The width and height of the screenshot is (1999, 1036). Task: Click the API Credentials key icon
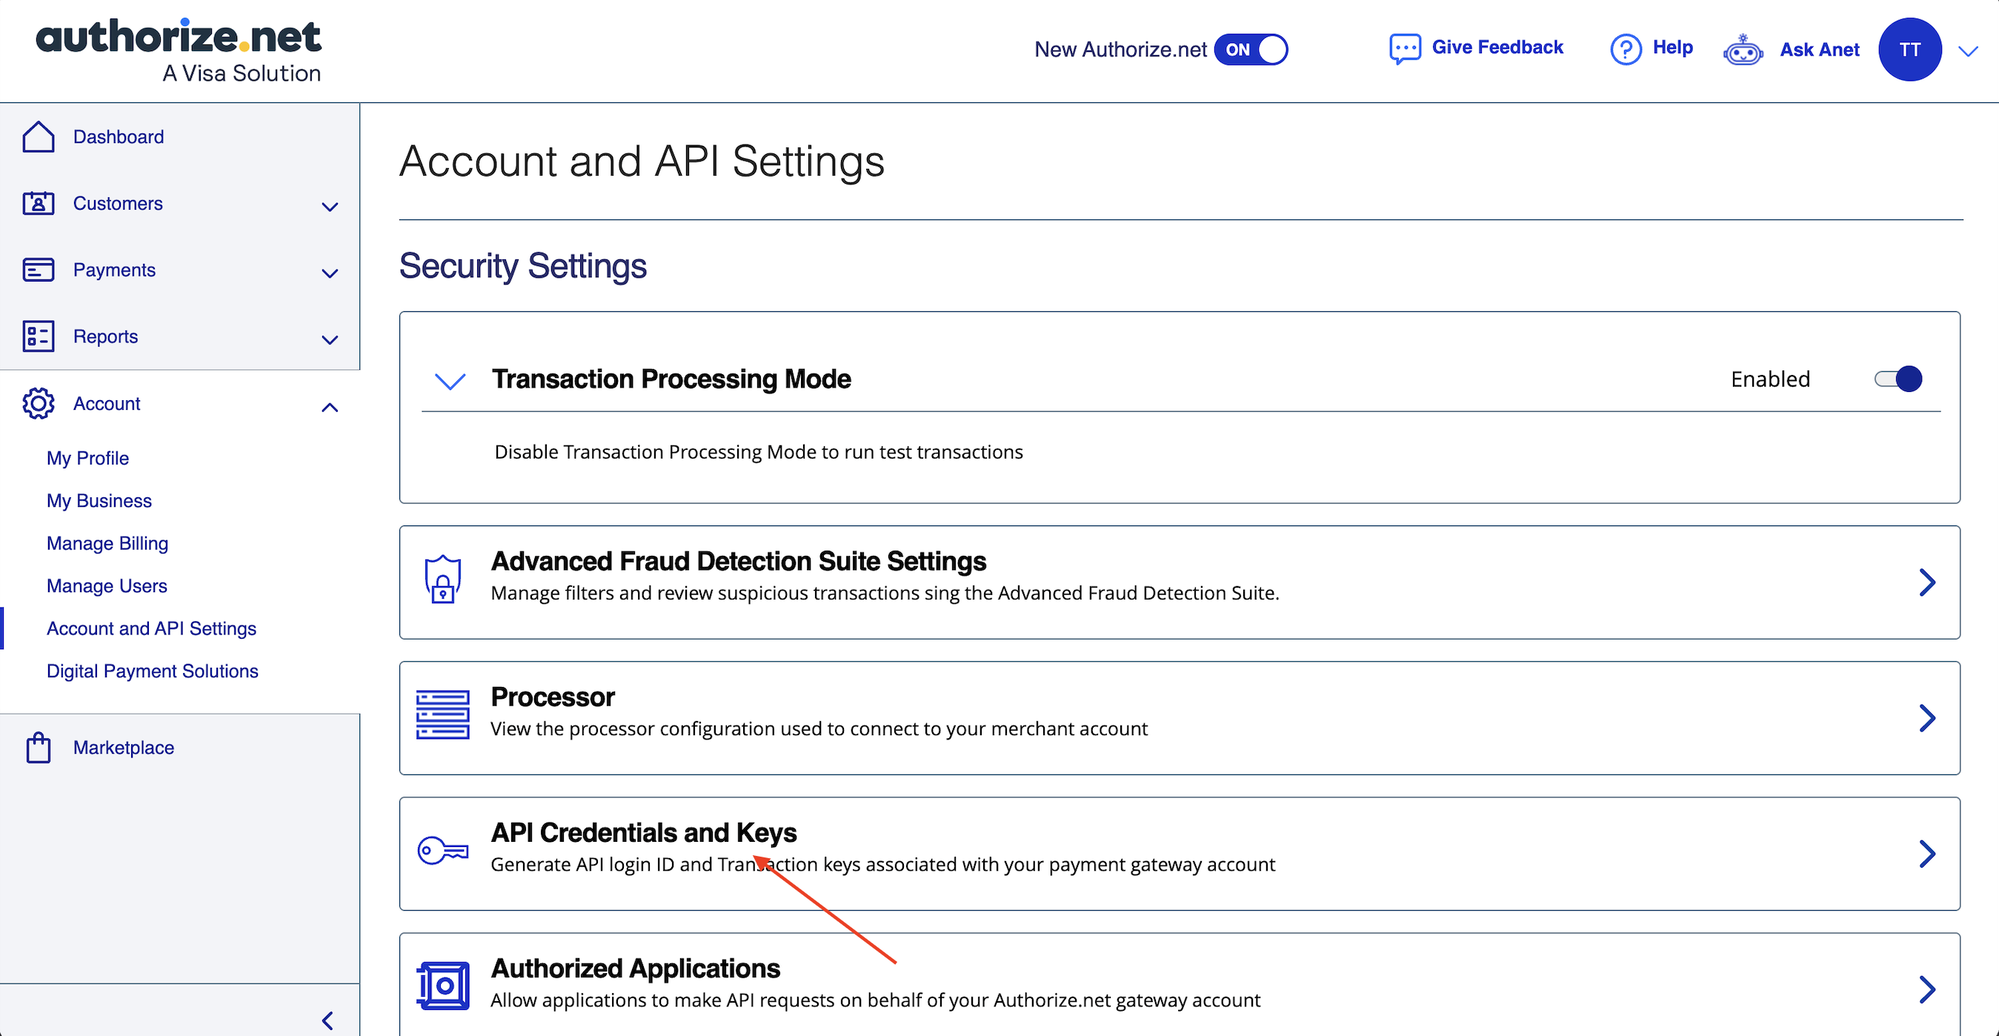point(443,851)
